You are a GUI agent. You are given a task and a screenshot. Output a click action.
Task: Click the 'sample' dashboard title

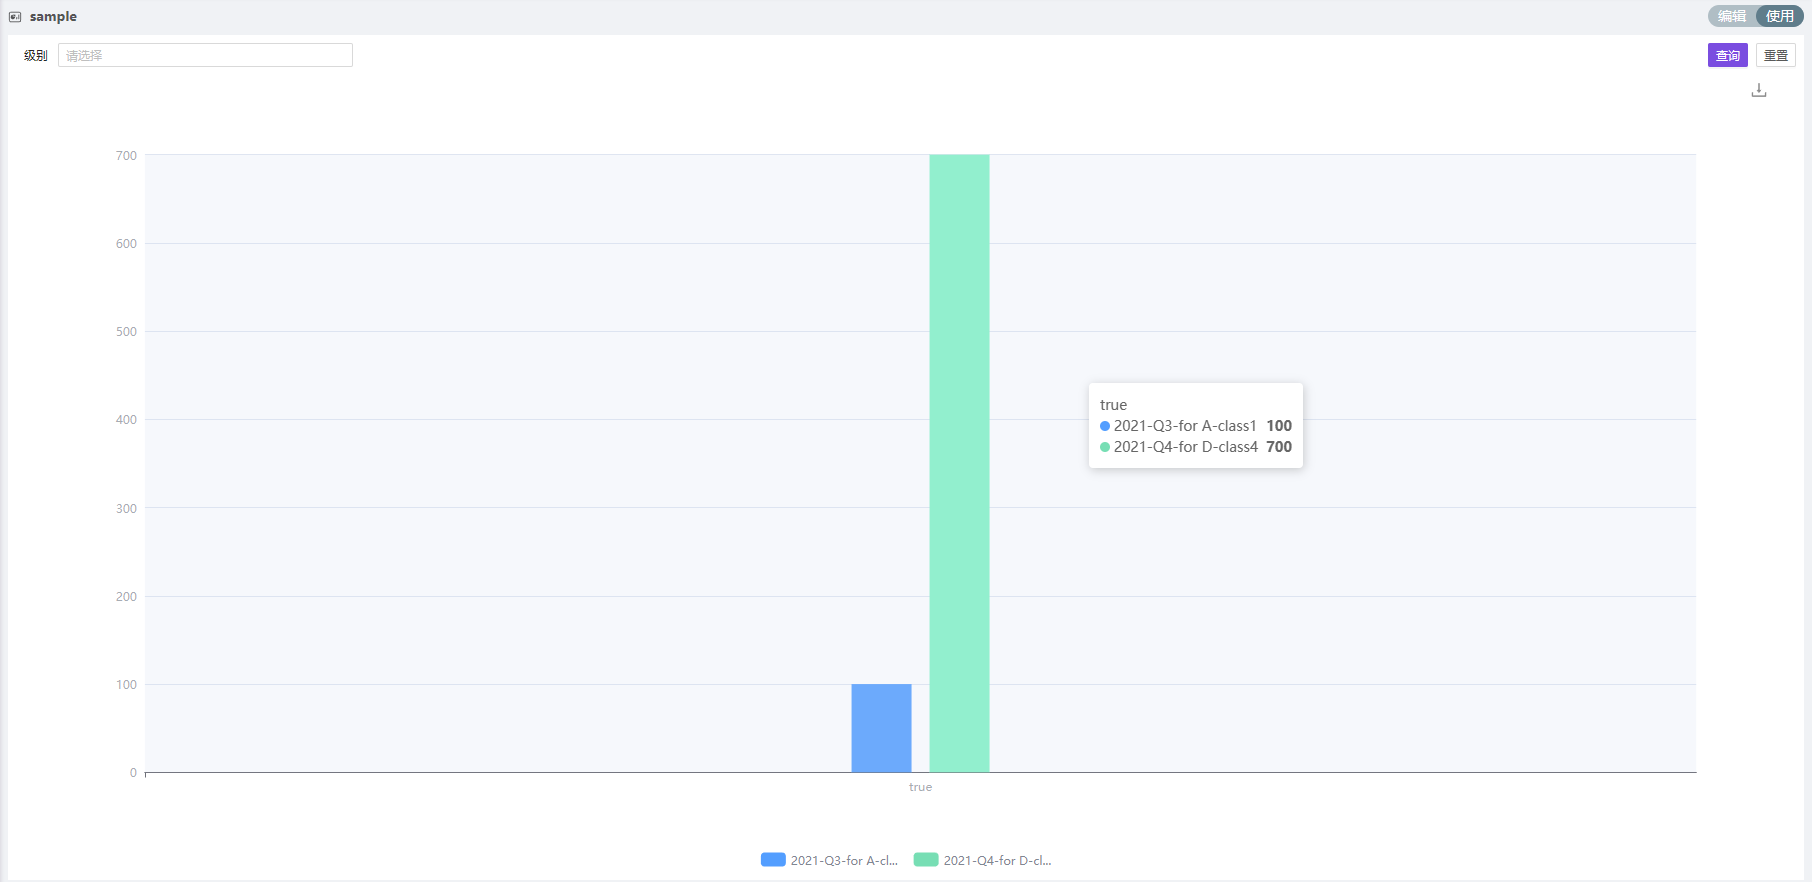pos(53,17)
